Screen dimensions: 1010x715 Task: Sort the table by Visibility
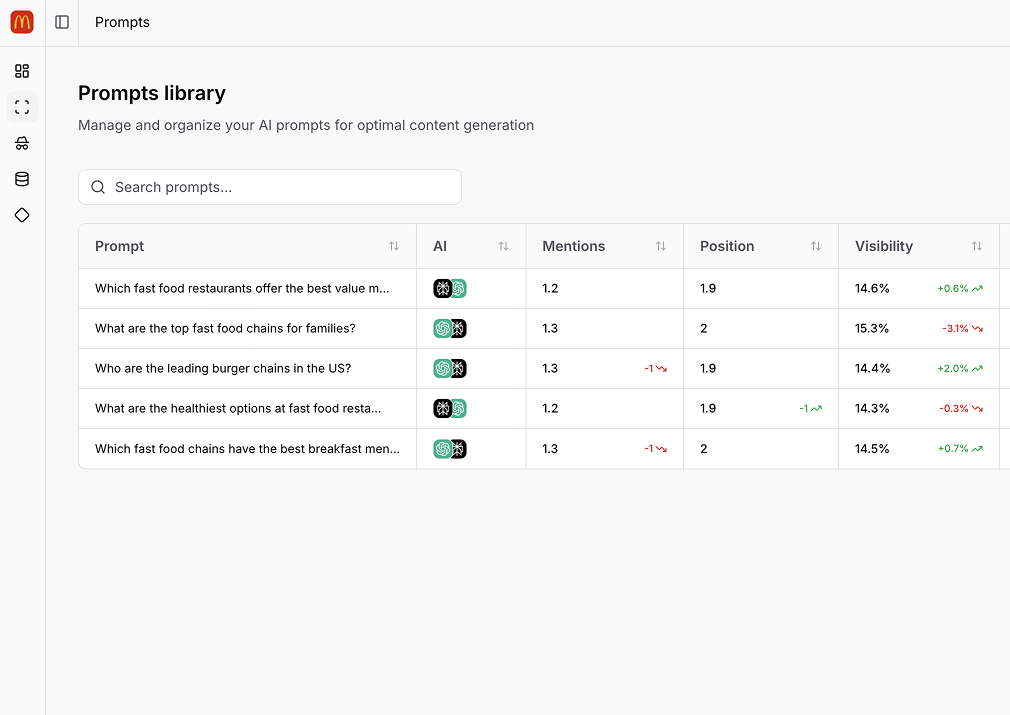pyautogui.click(x=977, y=246)
